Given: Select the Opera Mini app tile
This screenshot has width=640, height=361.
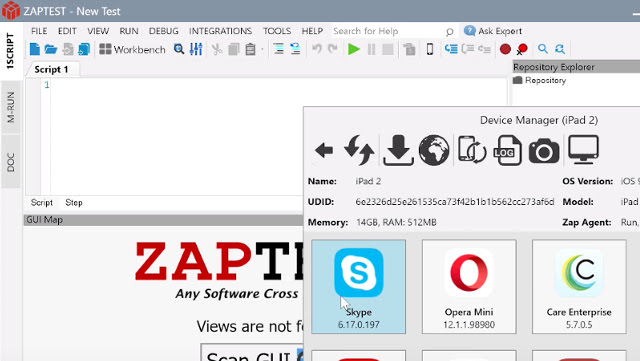Looking at the screenshot, I should 469,287.
